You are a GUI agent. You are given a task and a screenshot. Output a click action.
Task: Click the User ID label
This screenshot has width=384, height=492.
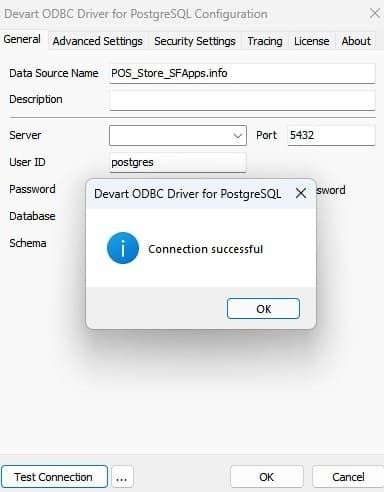tap(27, 162)
